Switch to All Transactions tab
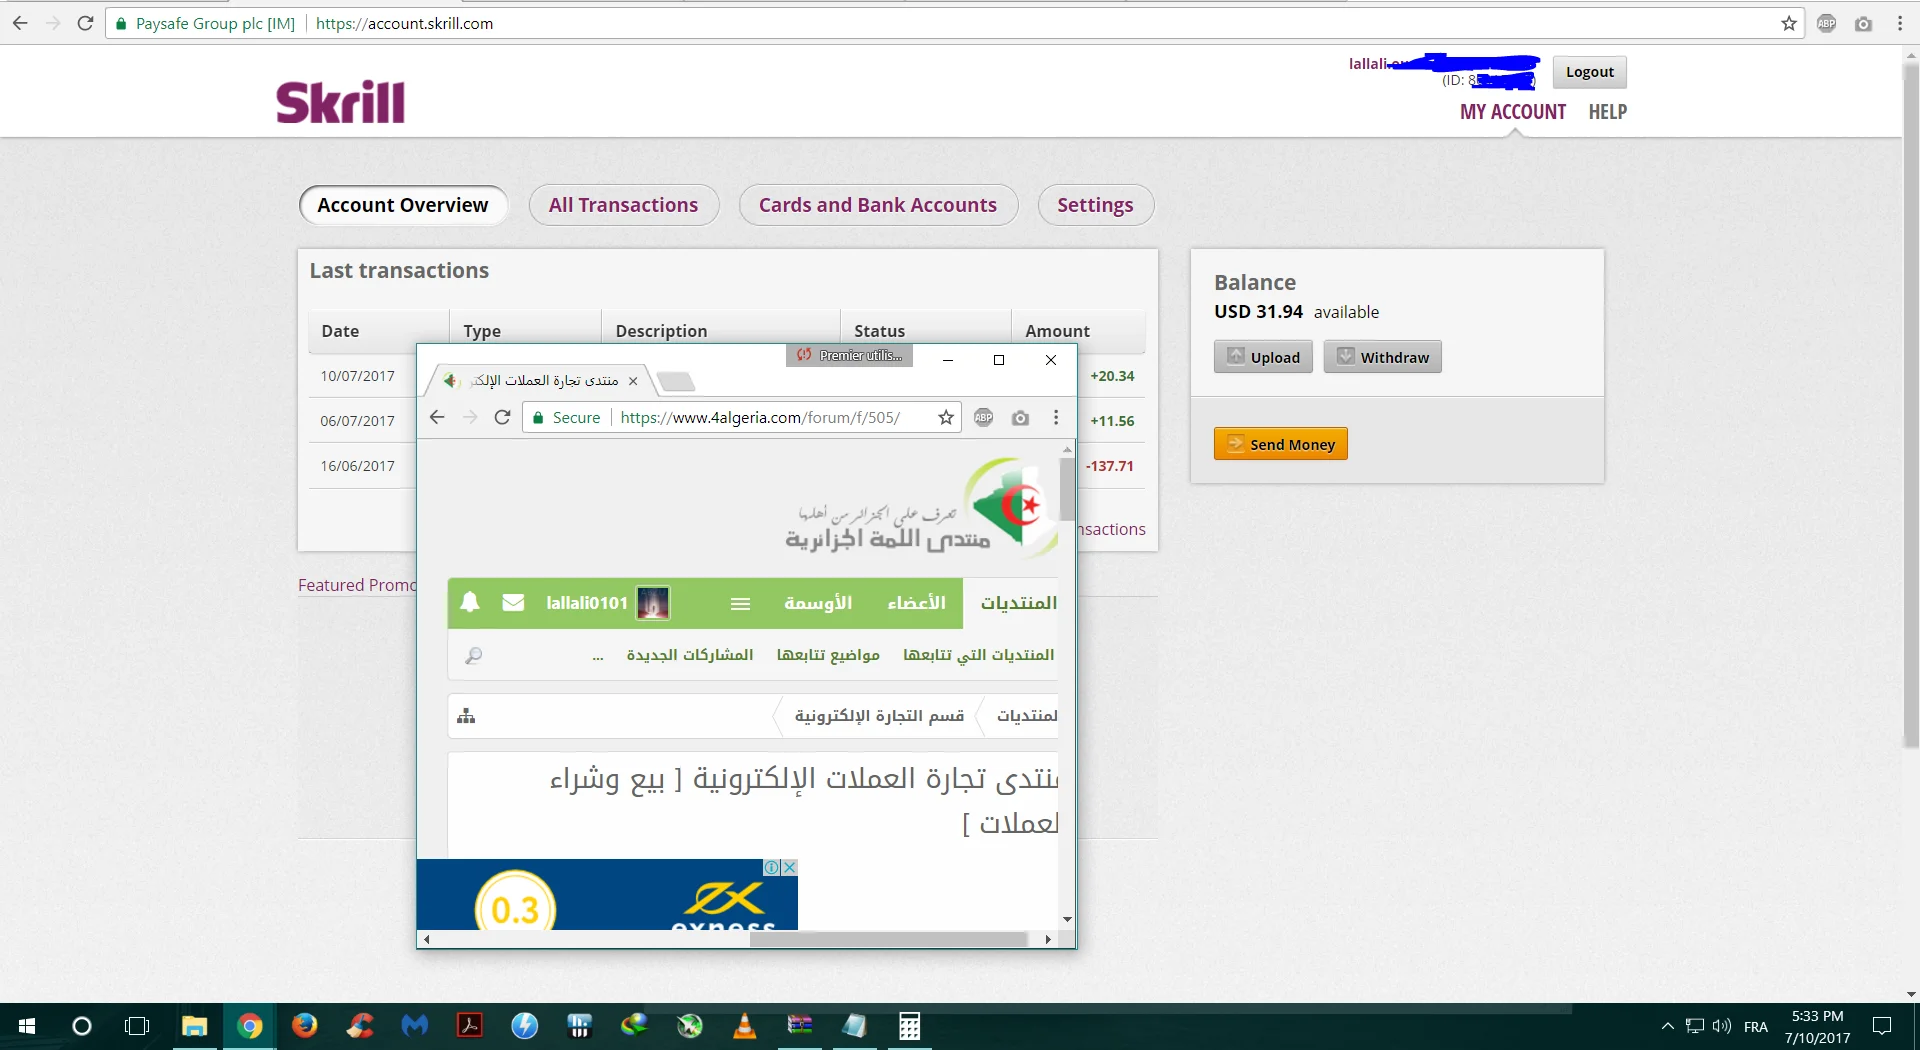The image size is (1920, 1050). tap(623, 205)
